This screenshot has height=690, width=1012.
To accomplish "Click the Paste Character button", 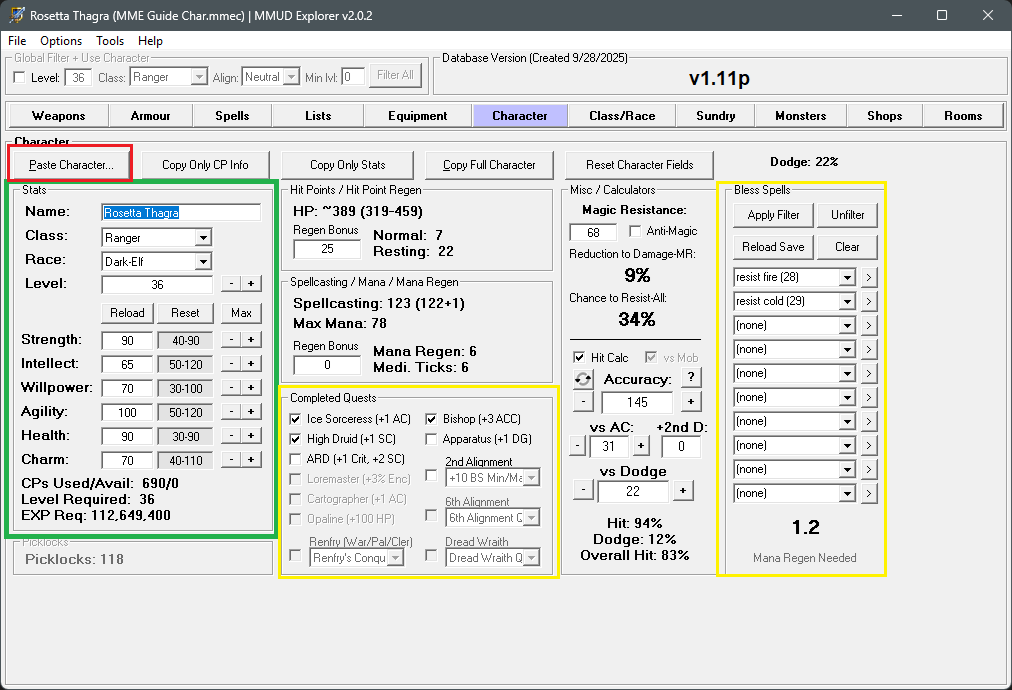I will pos(71,164).
